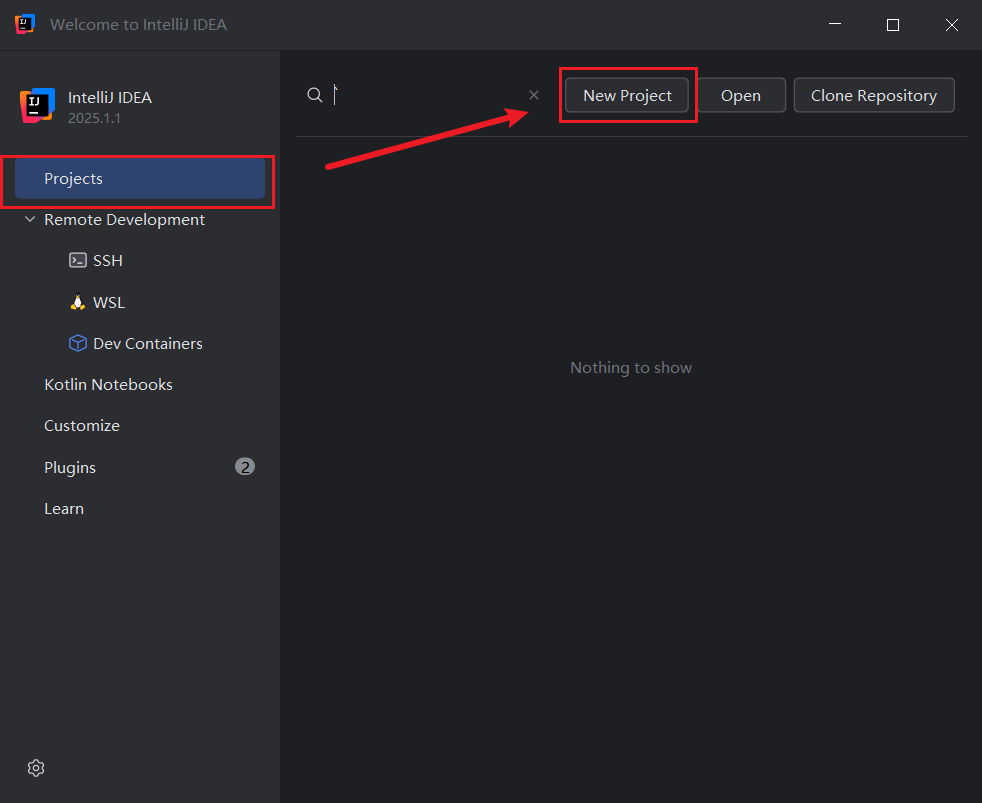
Task: Minimize the Welcome to IntelliJ IDEA window
Action: 835,24
